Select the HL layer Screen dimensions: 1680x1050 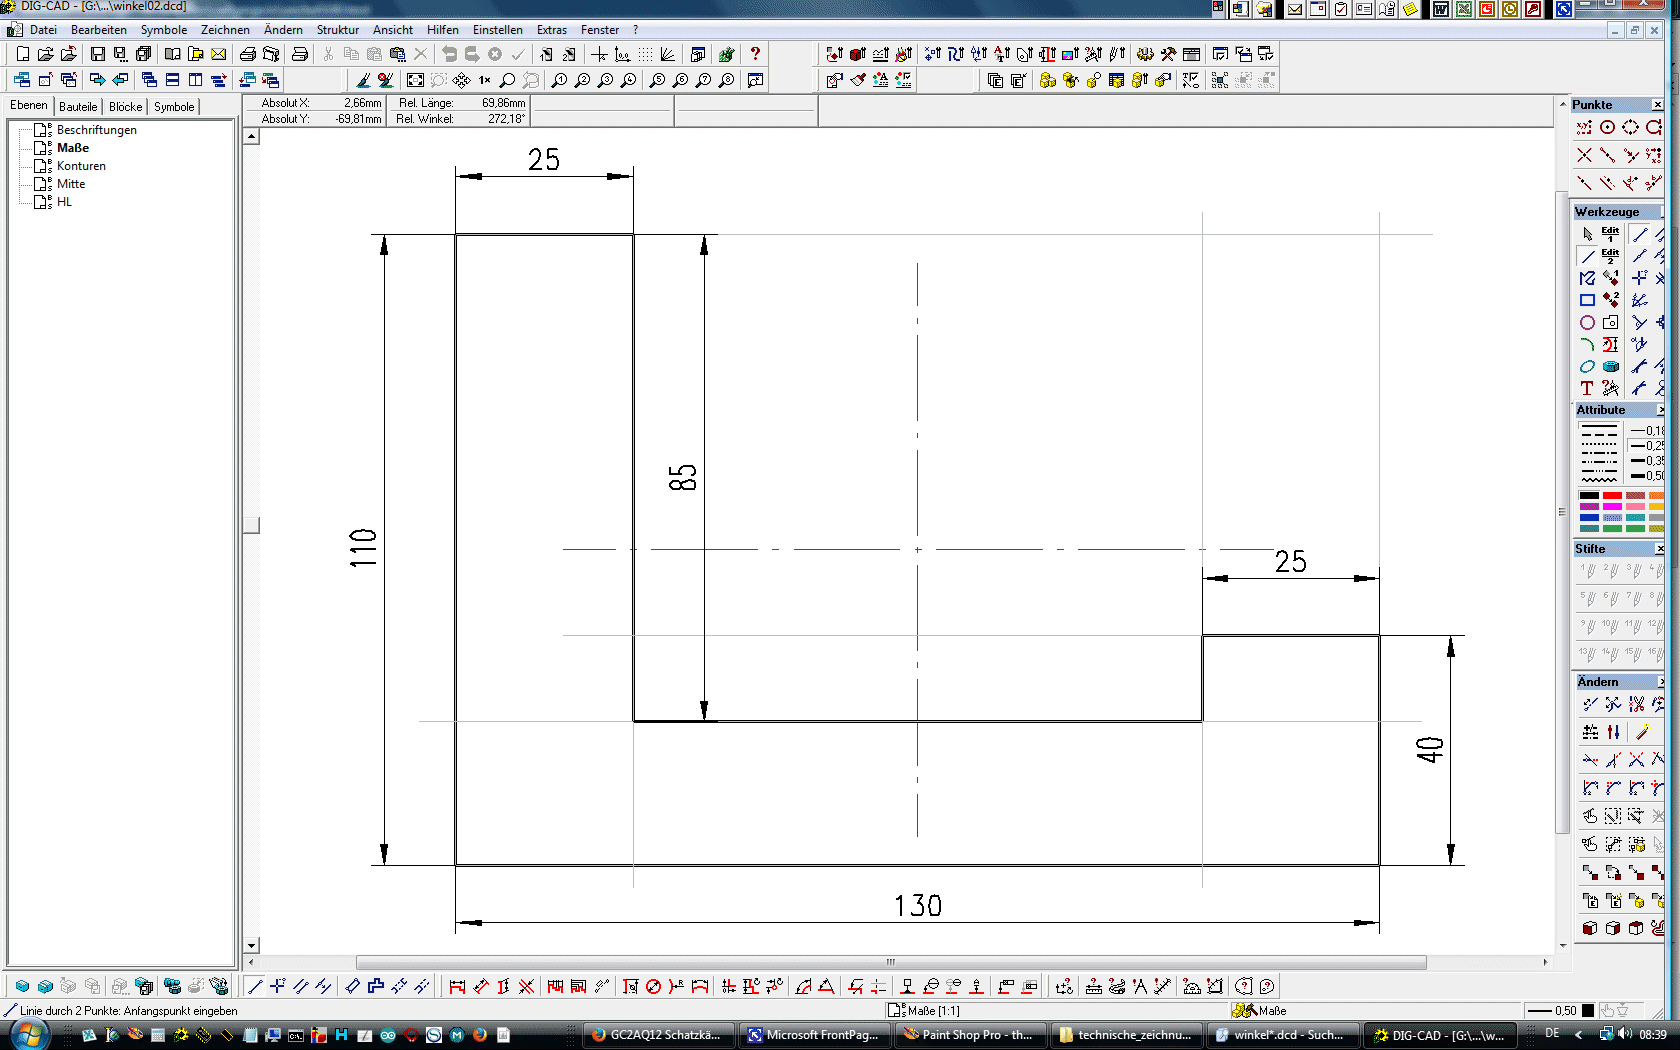tap(64, 202)
